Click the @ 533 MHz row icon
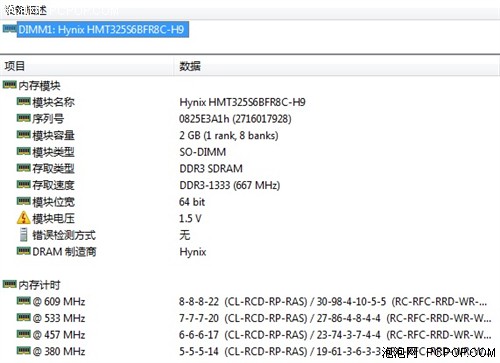This screenshot has height=363, width=500. point(24,317)
